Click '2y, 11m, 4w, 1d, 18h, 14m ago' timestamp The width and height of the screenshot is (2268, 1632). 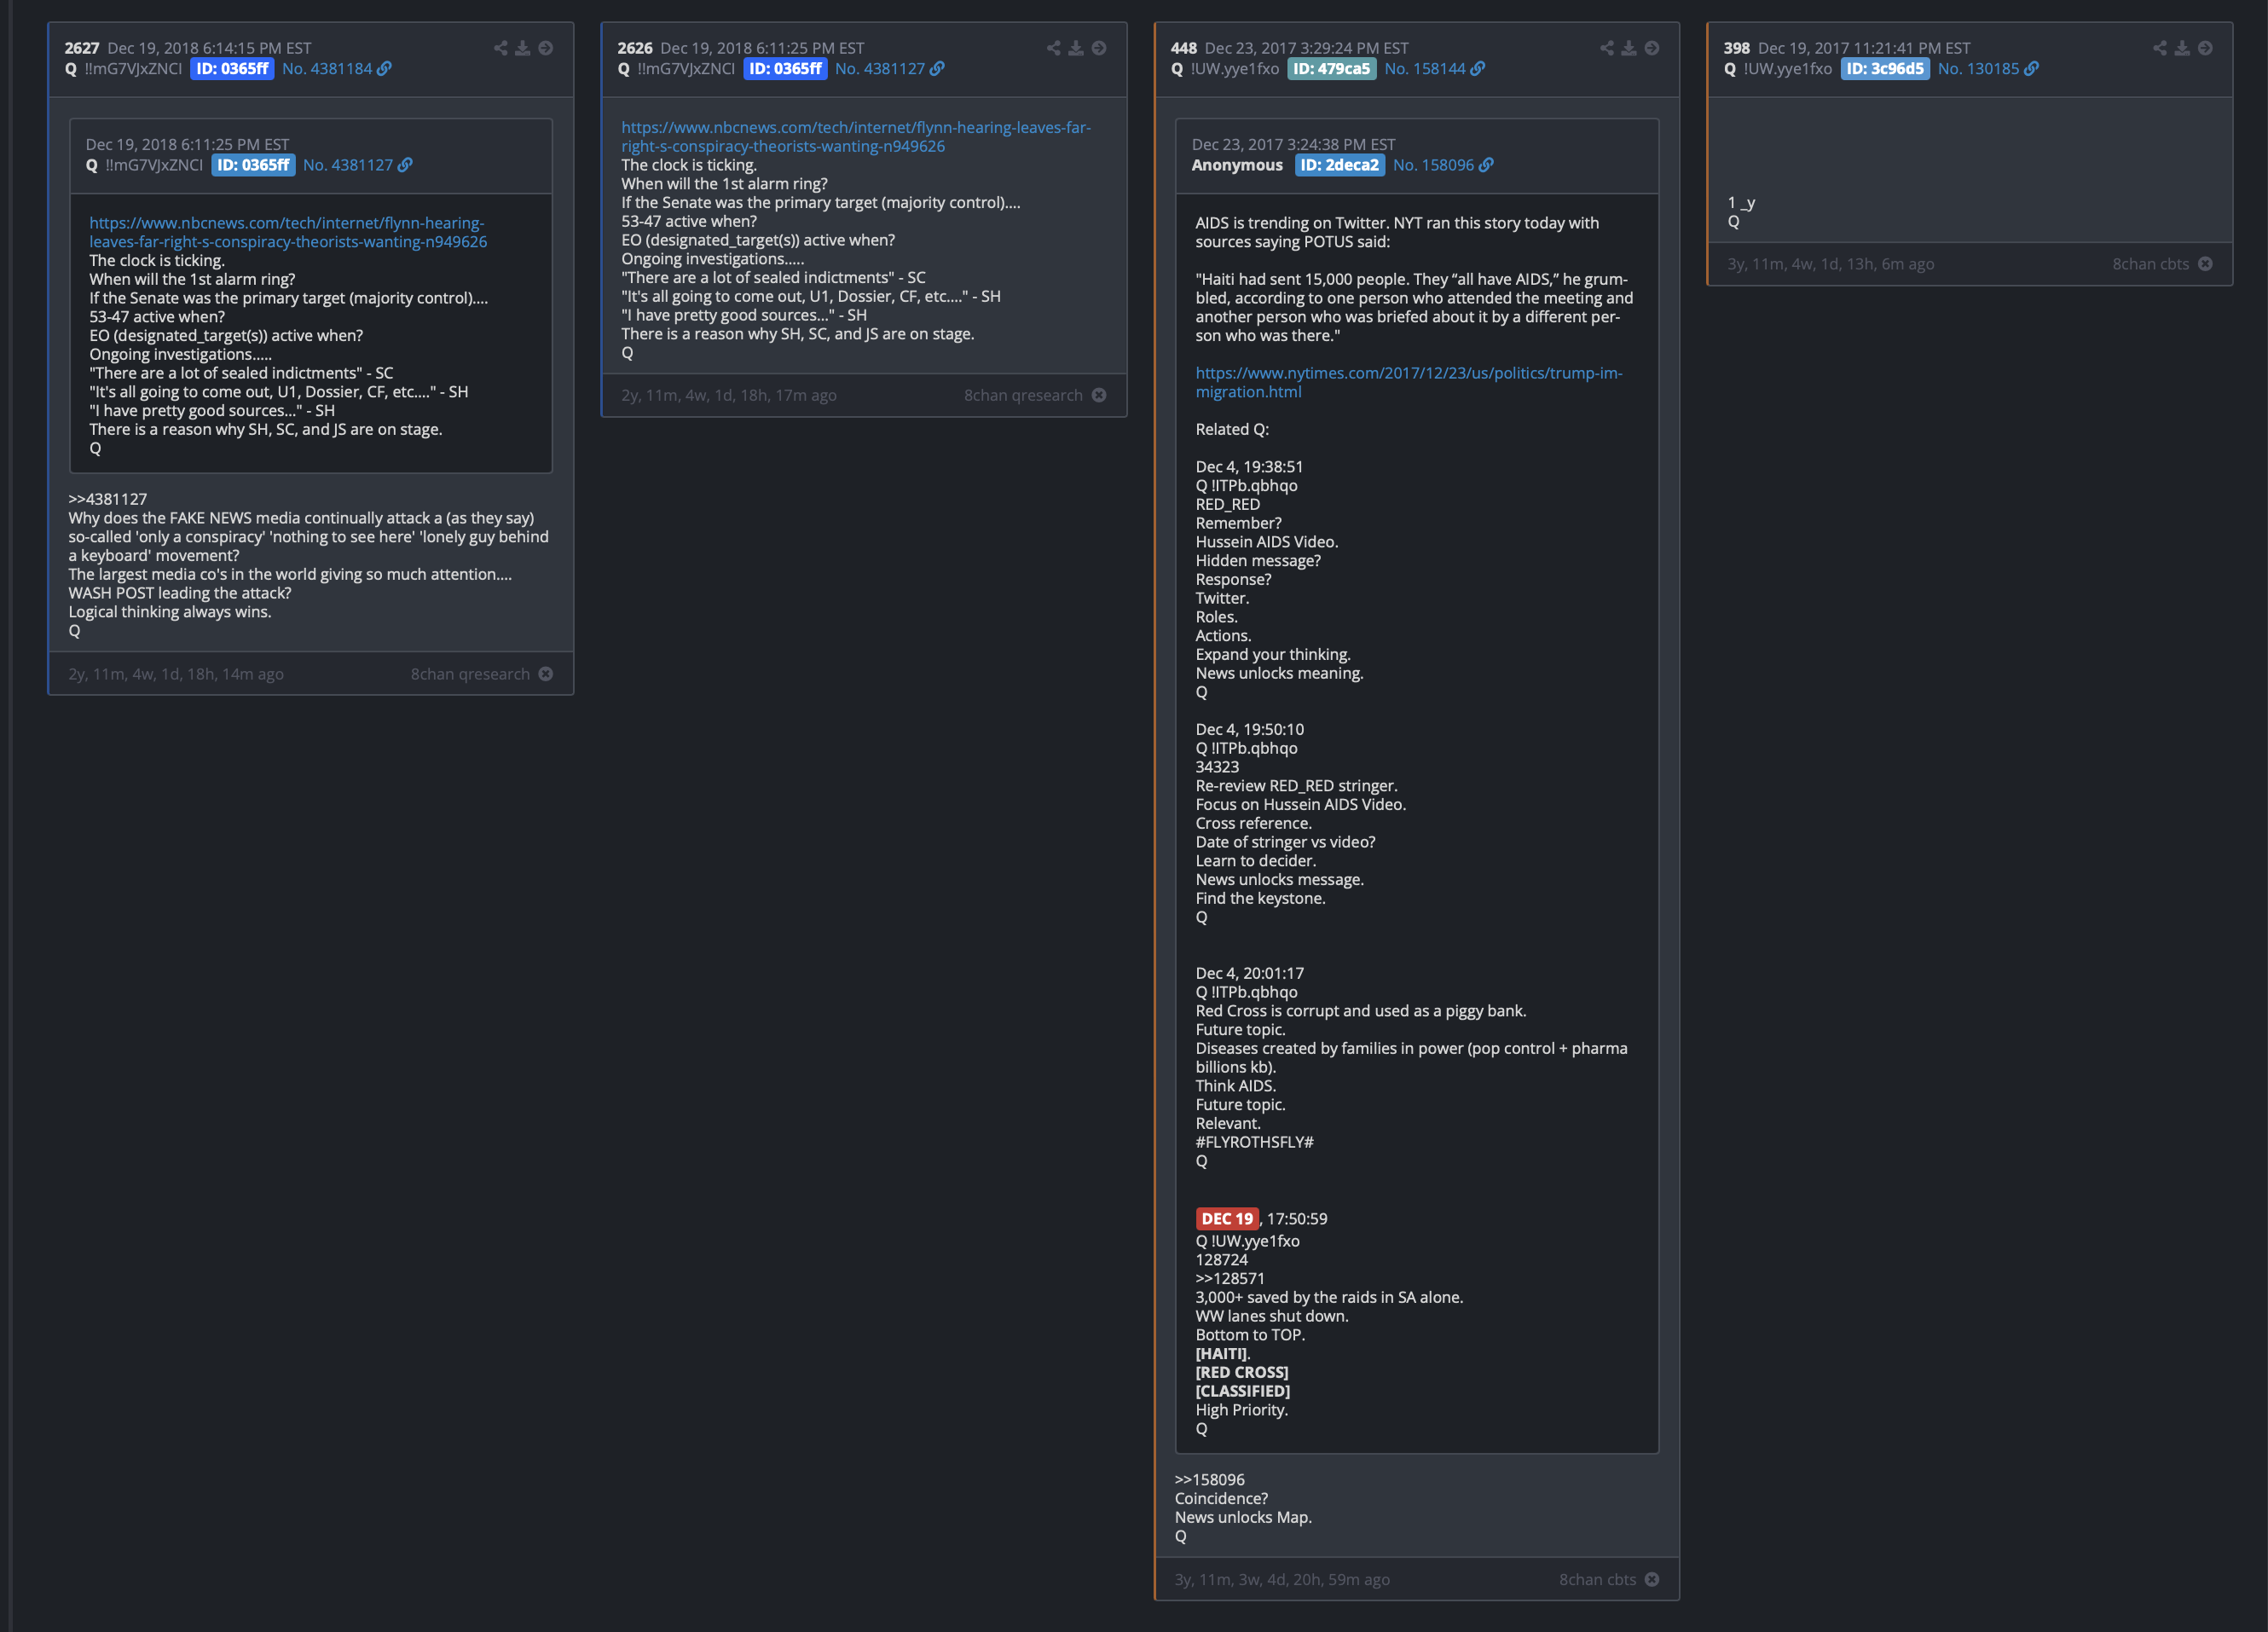pyautogui.click(x=176, y=674)
